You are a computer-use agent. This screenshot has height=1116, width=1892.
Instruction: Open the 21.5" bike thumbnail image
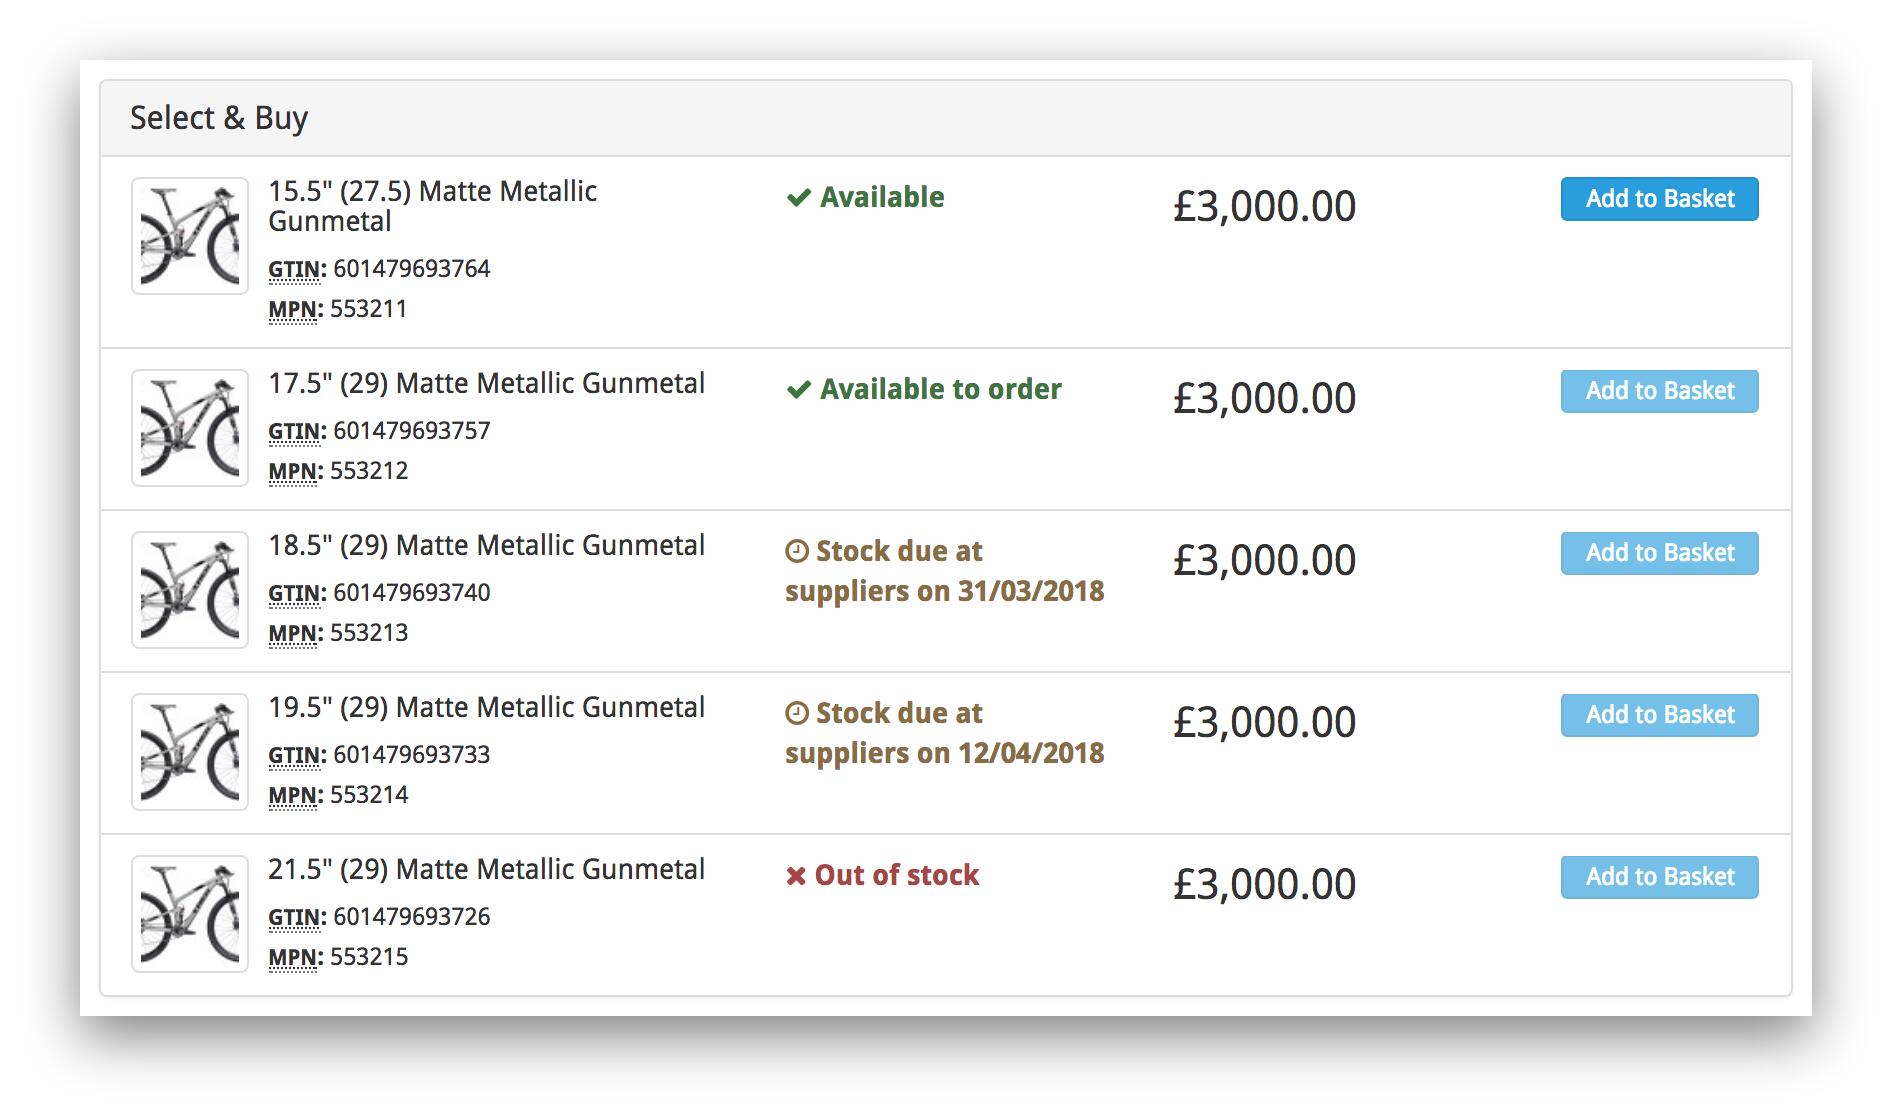(x=190, y=914)
